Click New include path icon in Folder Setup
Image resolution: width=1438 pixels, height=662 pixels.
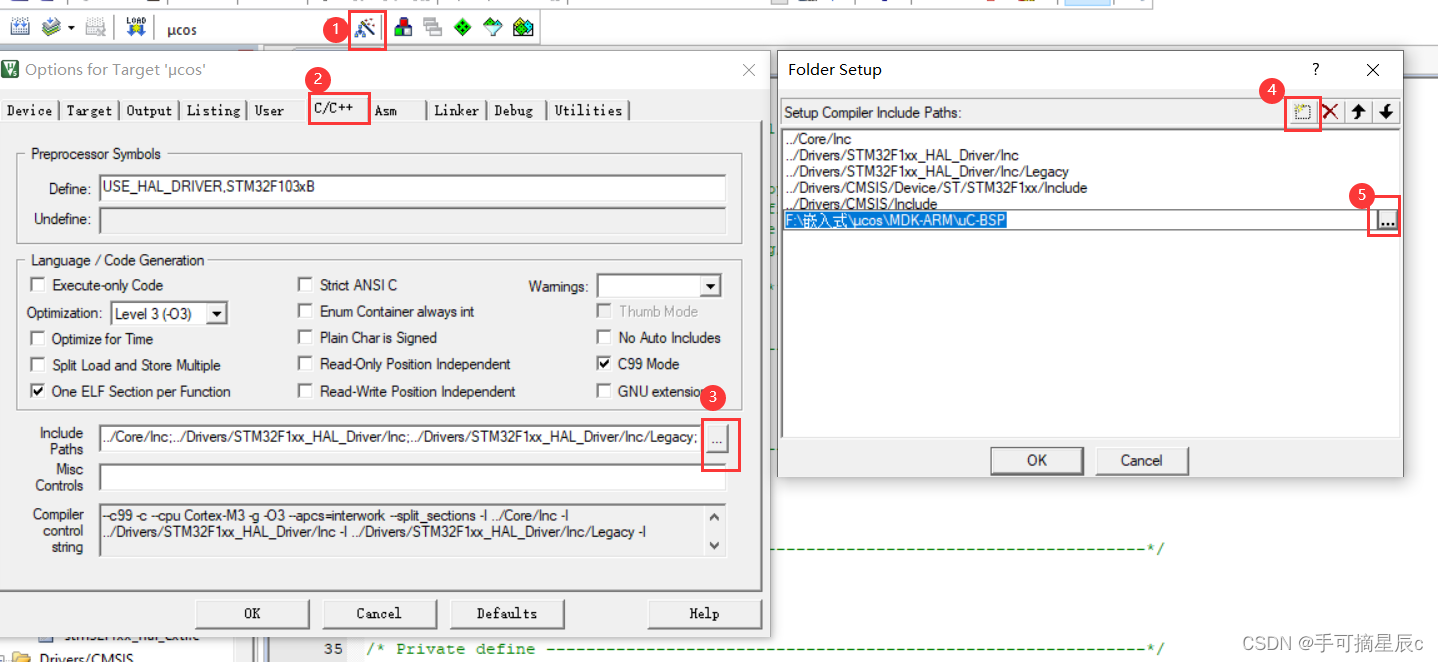1302,112
